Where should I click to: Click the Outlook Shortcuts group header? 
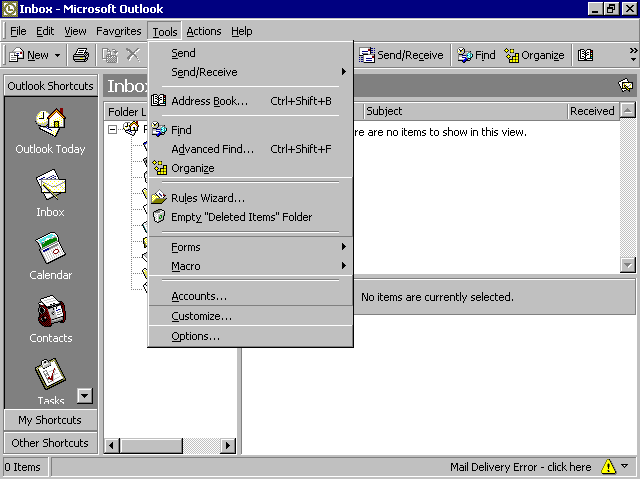click(x=51, y=86)
